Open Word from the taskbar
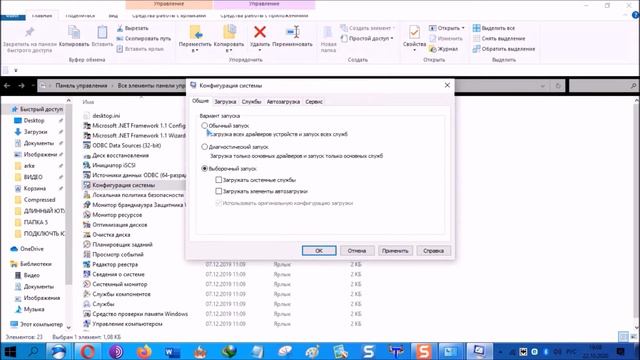This screenshot has width=640, height=360. [x=172, y=351]
